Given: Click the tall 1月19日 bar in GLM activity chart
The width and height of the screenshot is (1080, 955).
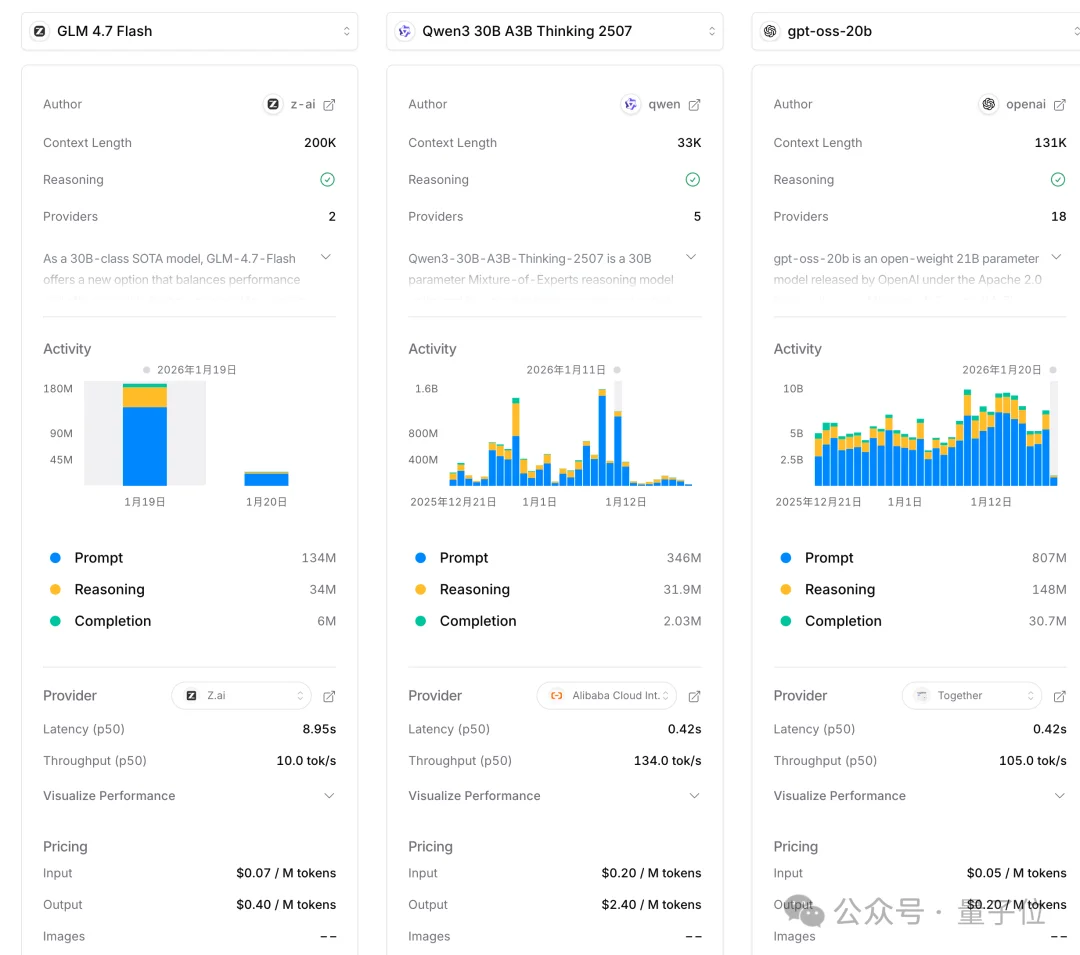Looking at the screenshot, I should tap(145, 440).
